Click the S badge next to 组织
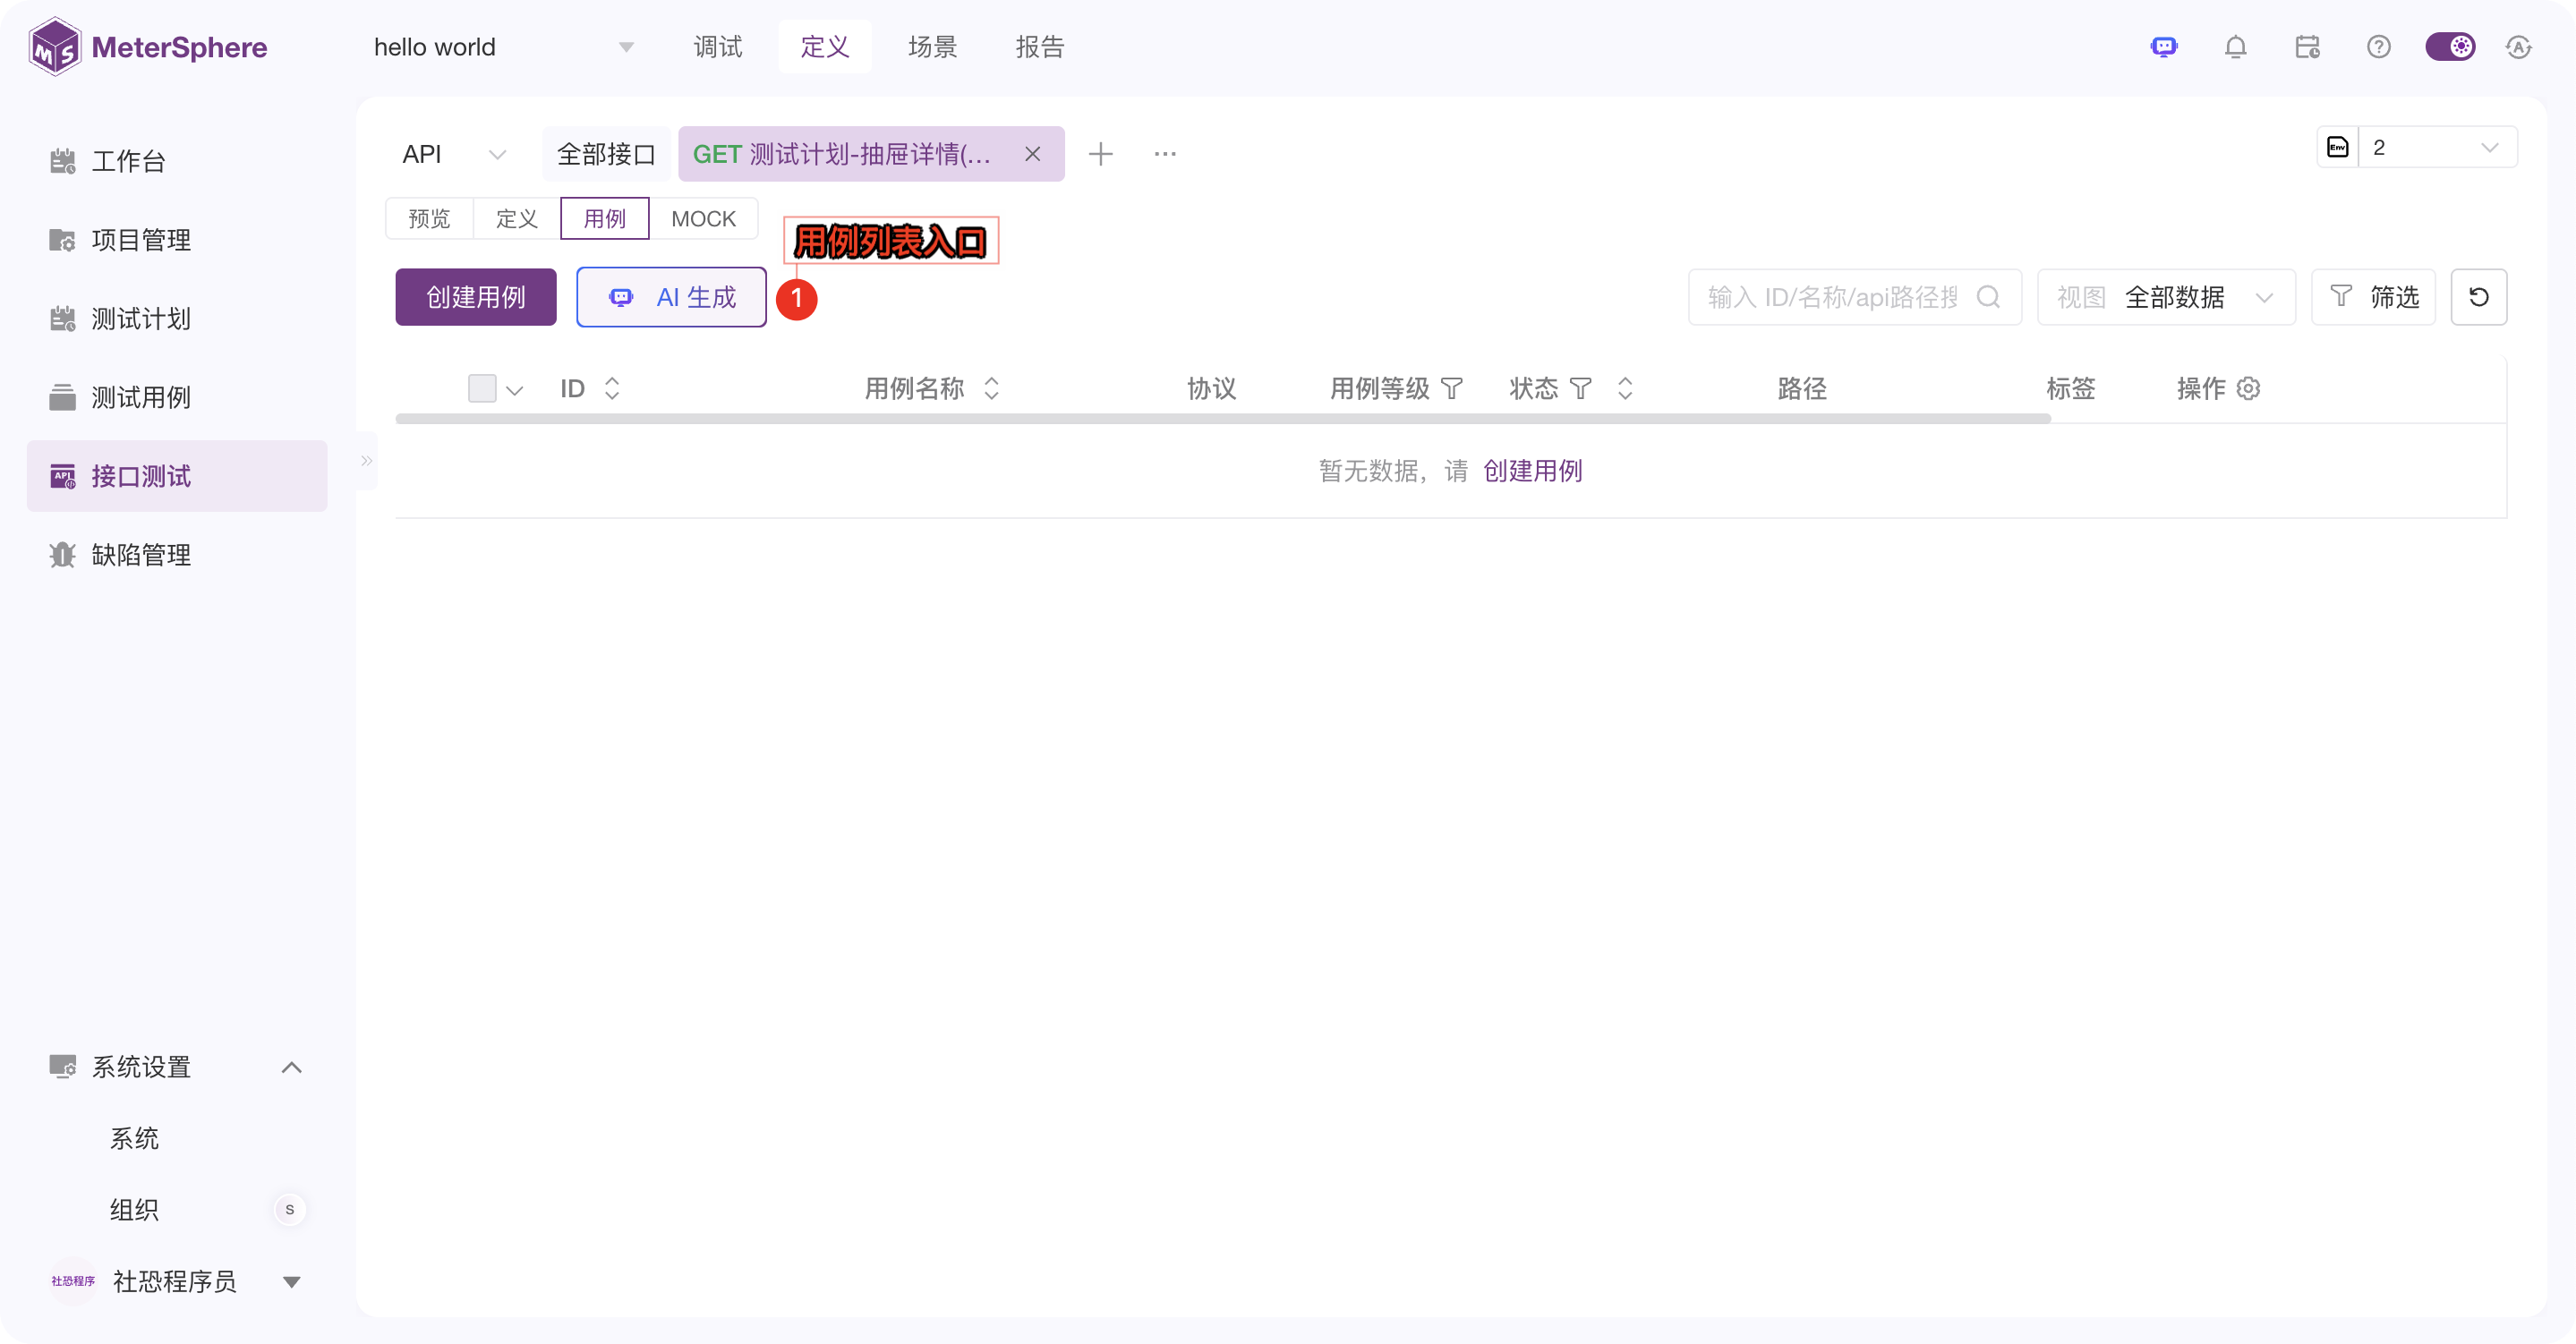This screenshot has width=2576, height=1344. pyautogui.click(x=290, y=1210)
